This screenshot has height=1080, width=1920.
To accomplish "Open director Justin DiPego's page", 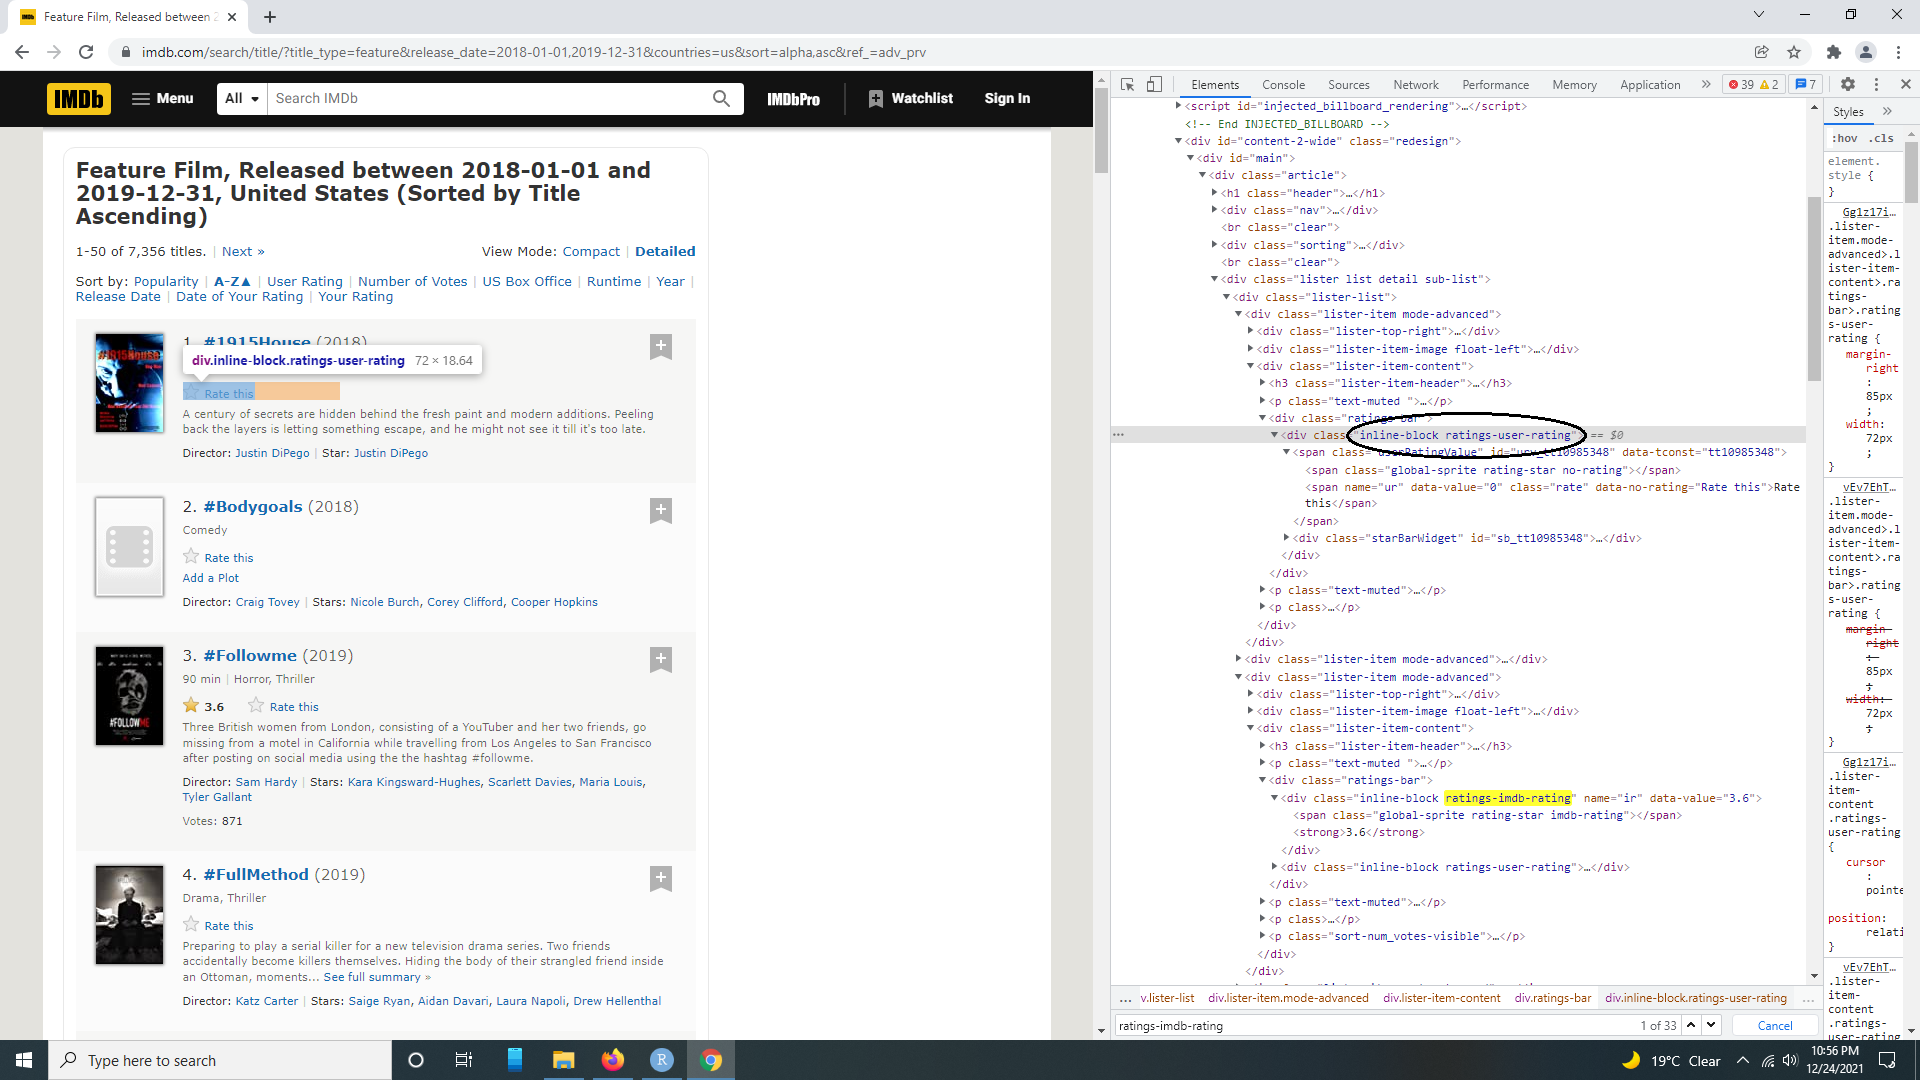I will (x=272, y=453).
